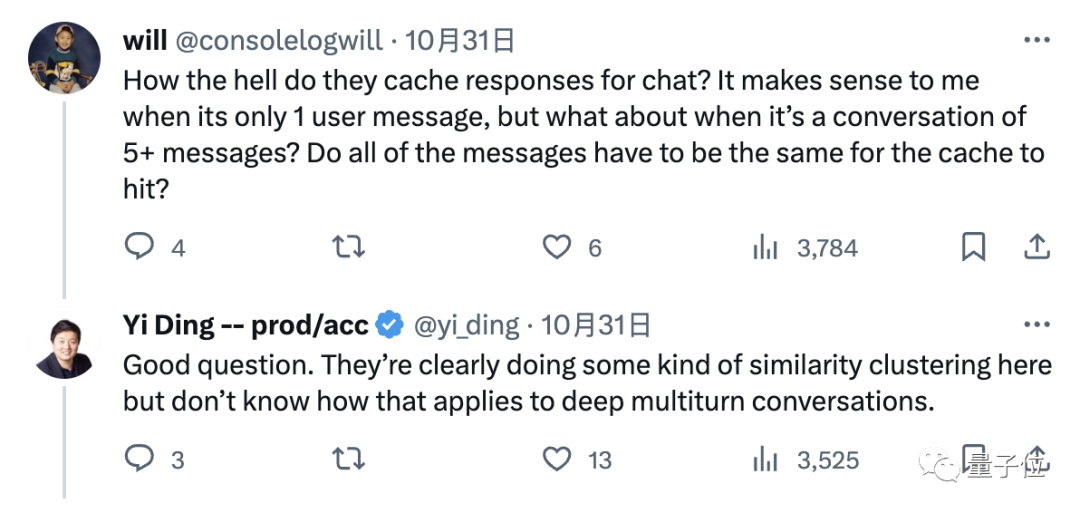
Task: Like Yi Ding's tweet with 13 likes
Action: pos(556,459)
